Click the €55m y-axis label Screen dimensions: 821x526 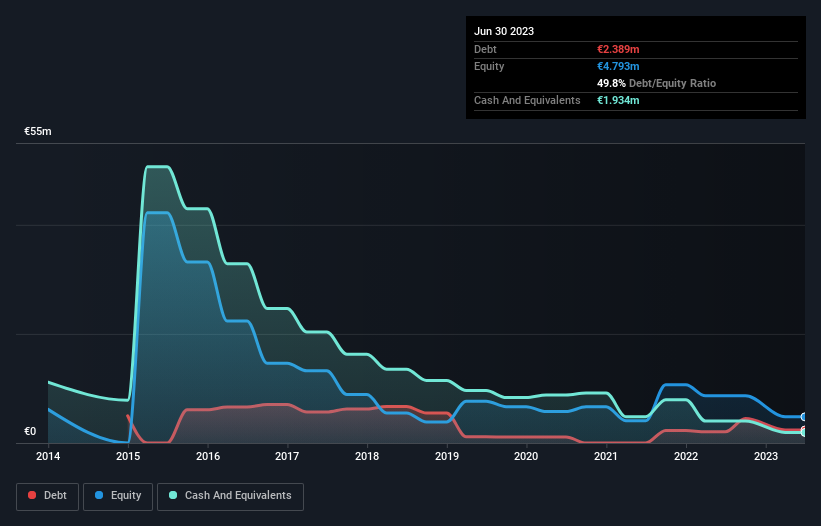pyautogui.click(x=38, y=131)
